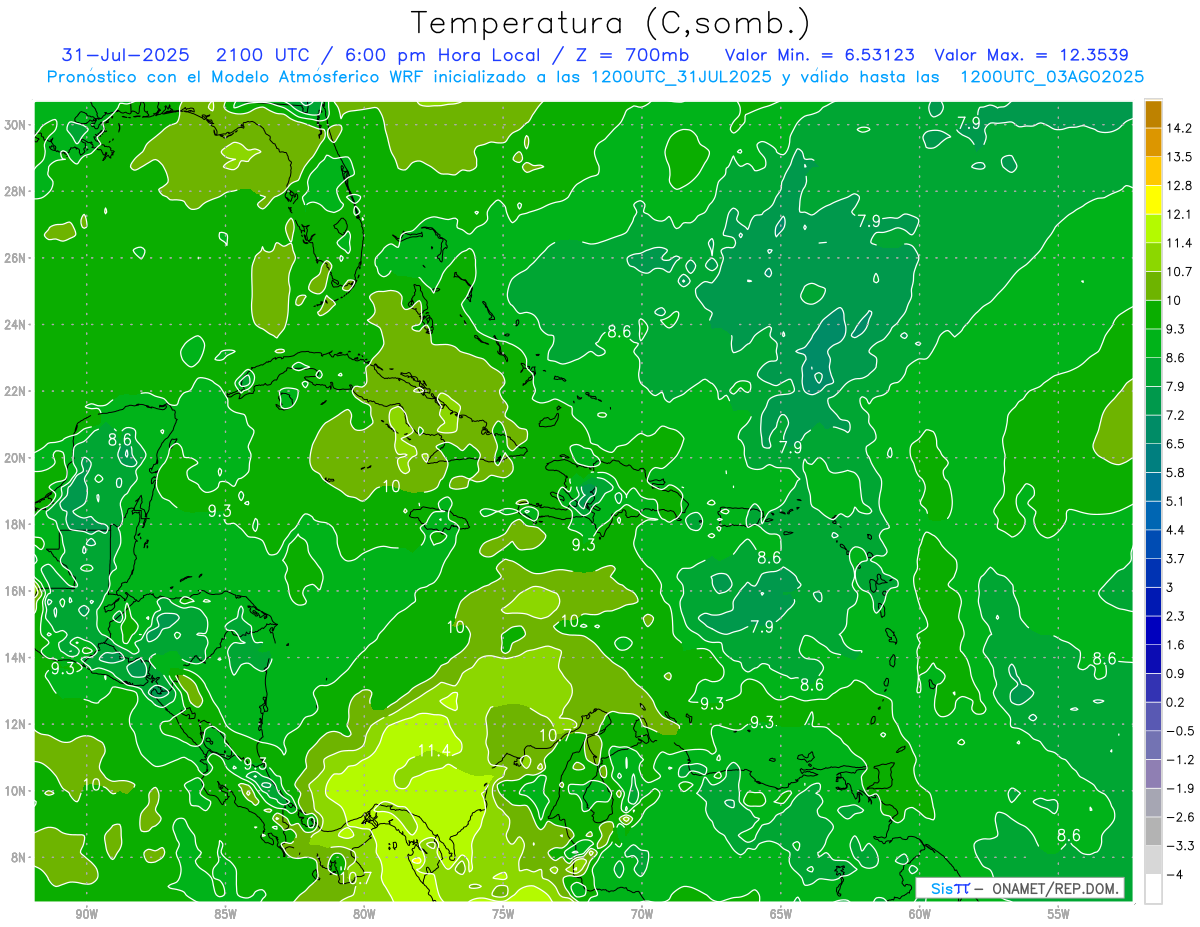This screenshot has width=1200, height=927.
Task: Click the purple colorbar swatch between -1.9 and -1.2
Action: [x=1153, y=774]
